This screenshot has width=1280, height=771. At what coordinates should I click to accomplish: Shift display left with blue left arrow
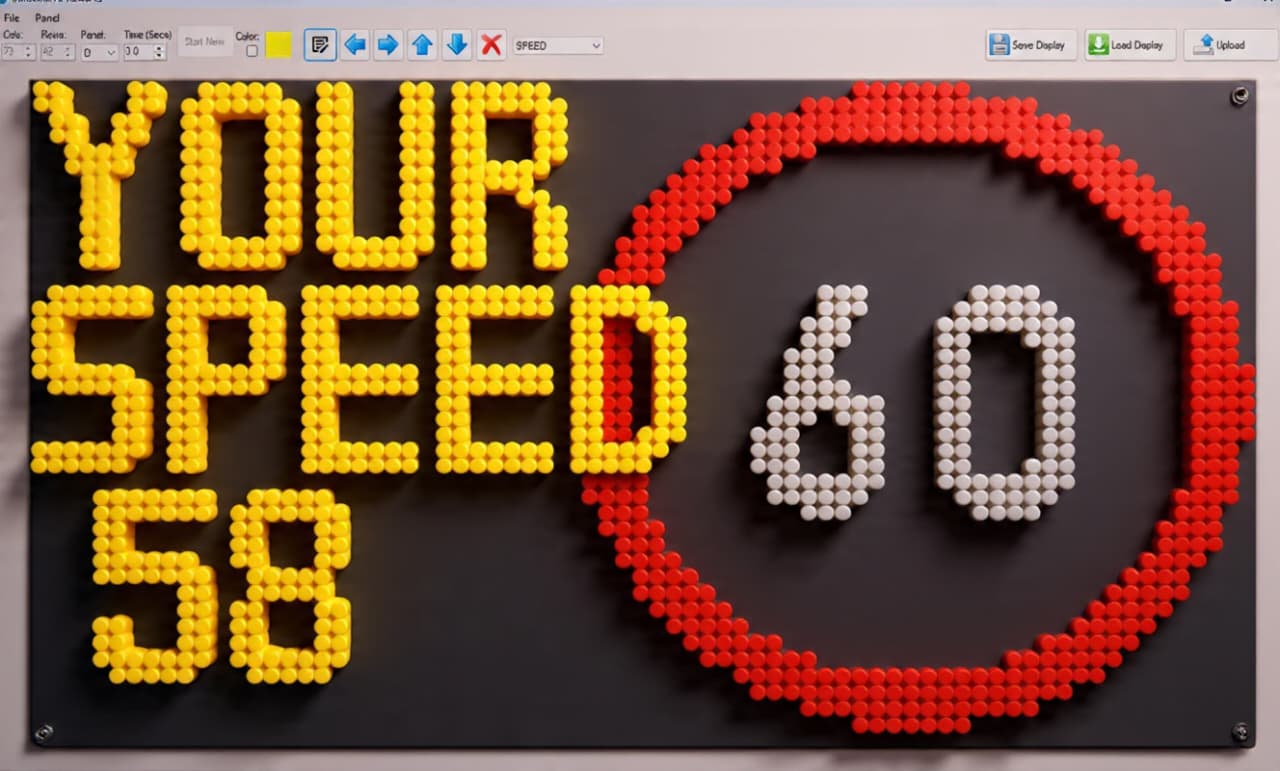(x=354, y=45)
